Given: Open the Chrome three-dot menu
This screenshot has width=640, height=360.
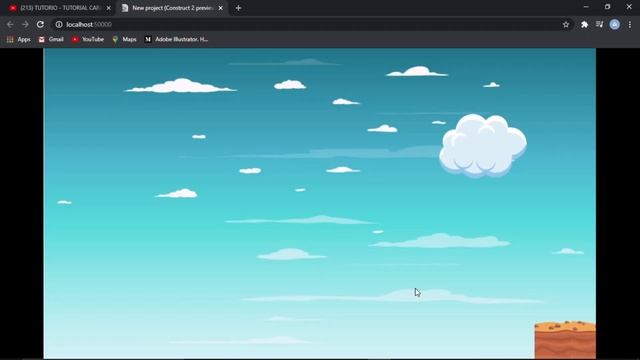Looking at the screenshot, I should click(x=630, y=24).
